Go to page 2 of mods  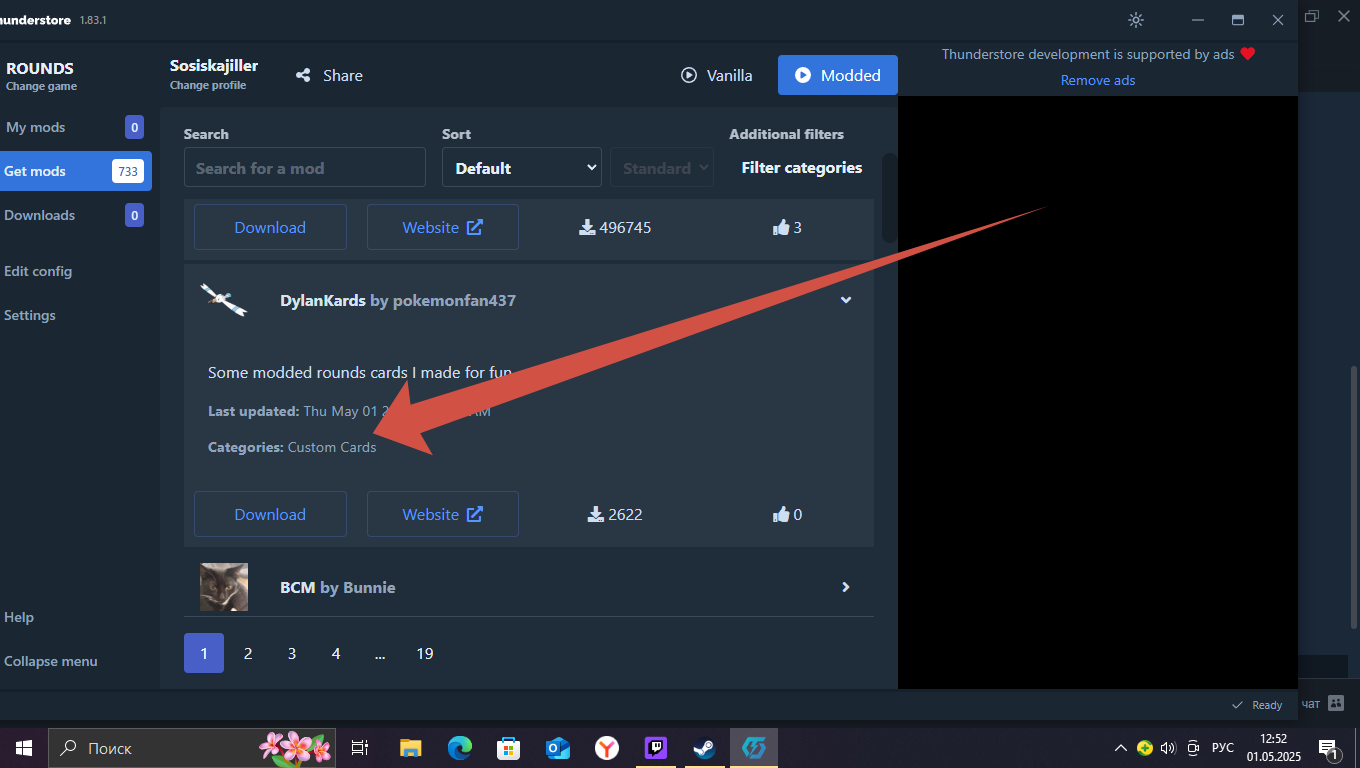point(248,653)
